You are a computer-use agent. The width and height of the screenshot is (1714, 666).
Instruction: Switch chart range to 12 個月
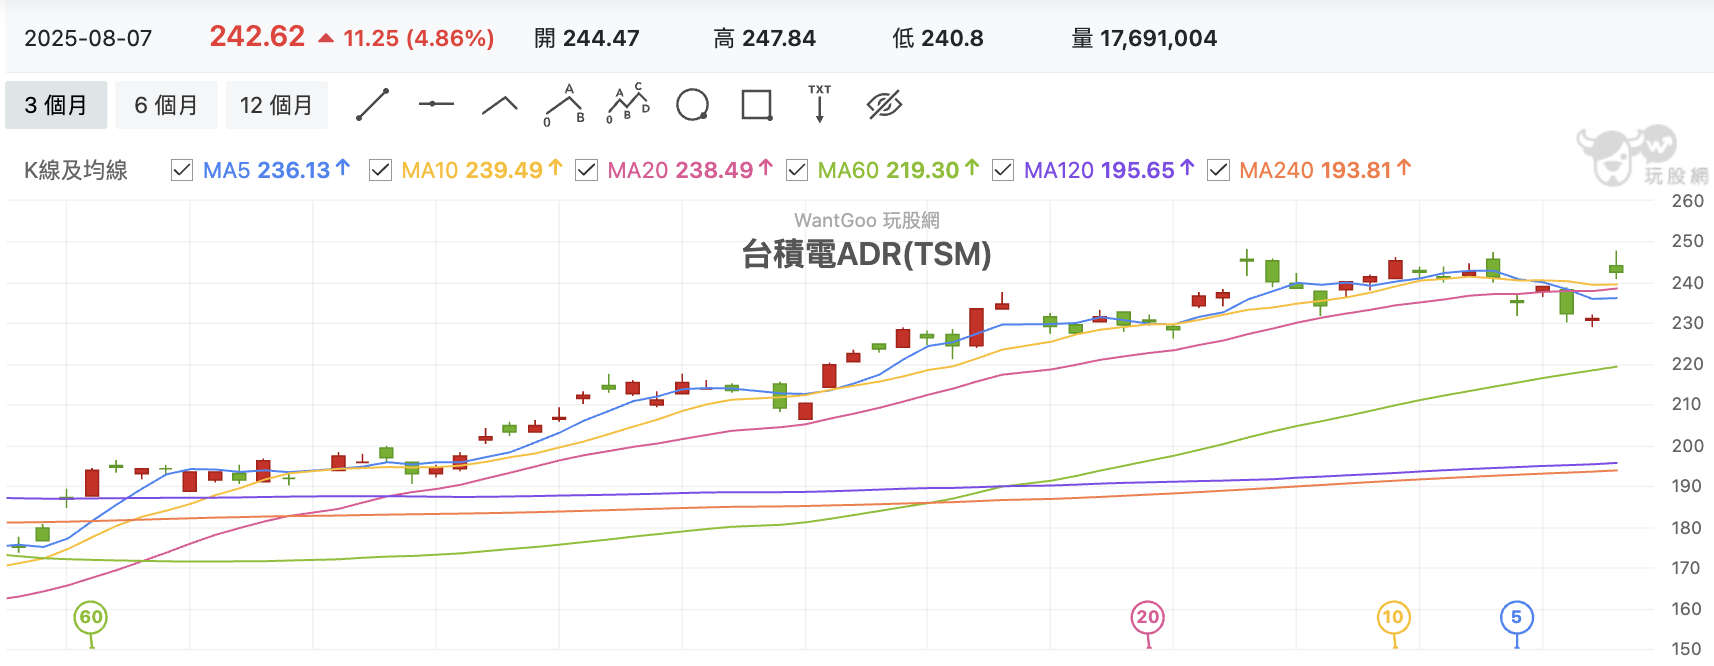[x=276, y=105]
